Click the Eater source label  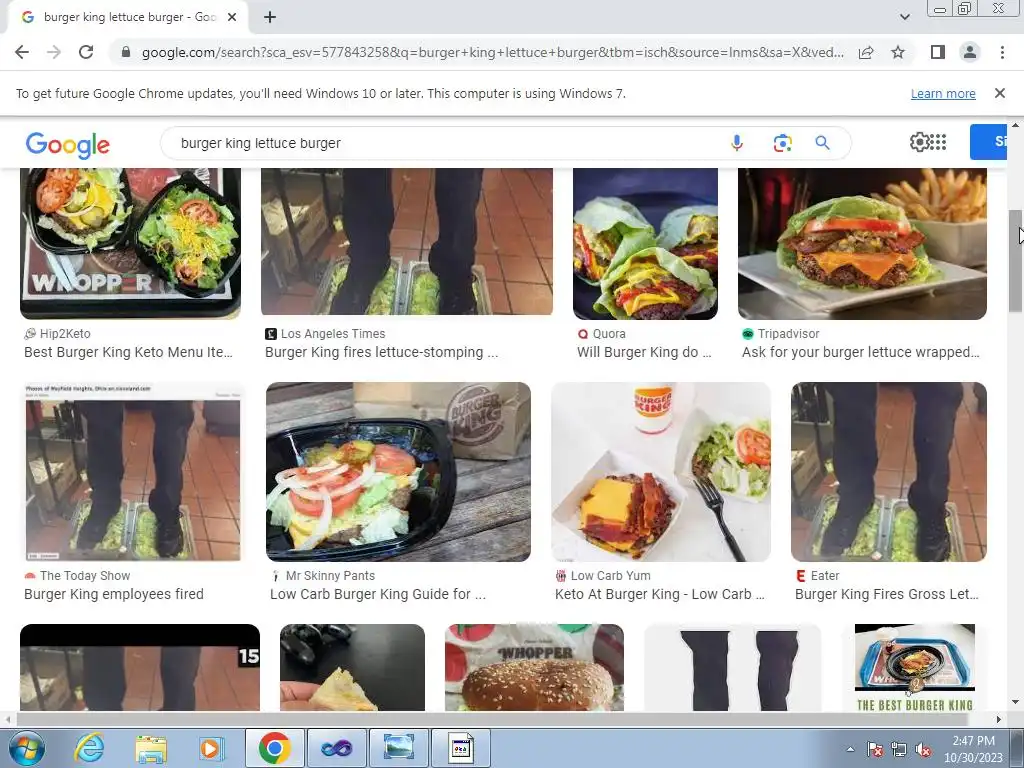825,575
